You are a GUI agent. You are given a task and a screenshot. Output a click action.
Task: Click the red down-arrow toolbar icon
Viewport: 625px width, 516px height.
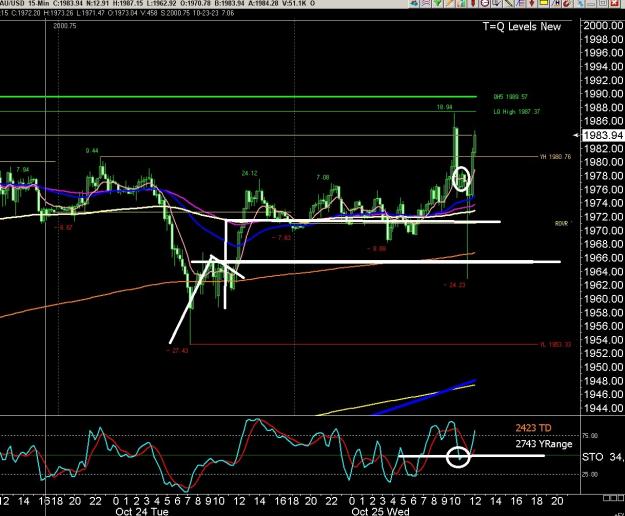pyautogui.click(x=531, y=3)
